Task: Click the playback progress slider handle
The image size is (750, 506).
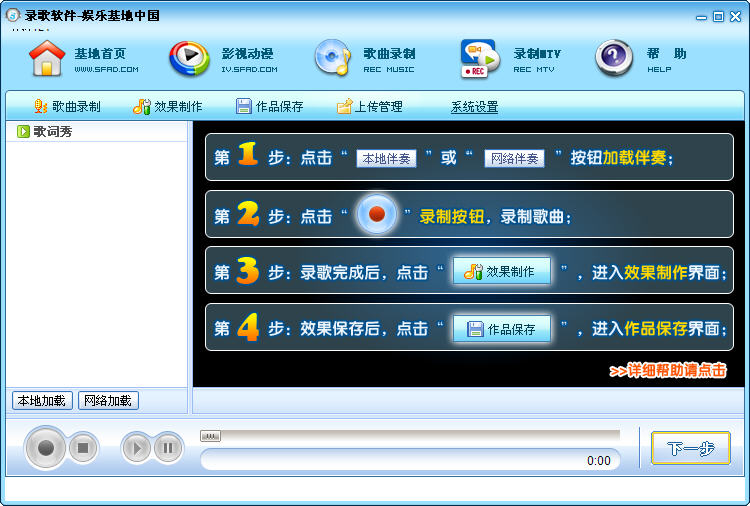Action: click(210, 436)
